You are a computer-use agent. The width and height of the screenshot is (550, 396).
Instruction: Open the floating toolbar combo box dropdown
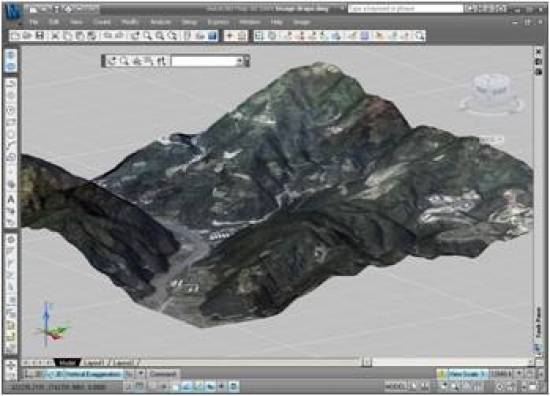[240, 61]
